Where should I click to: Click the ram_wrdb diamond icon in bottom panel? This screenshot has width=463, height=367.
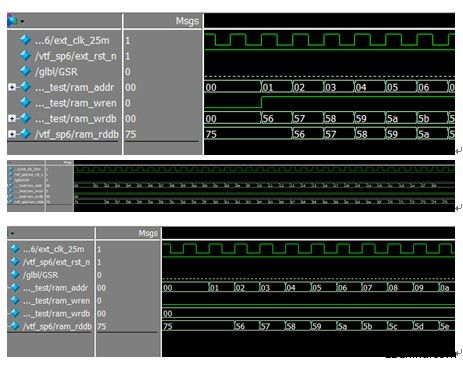pos(15,313)
